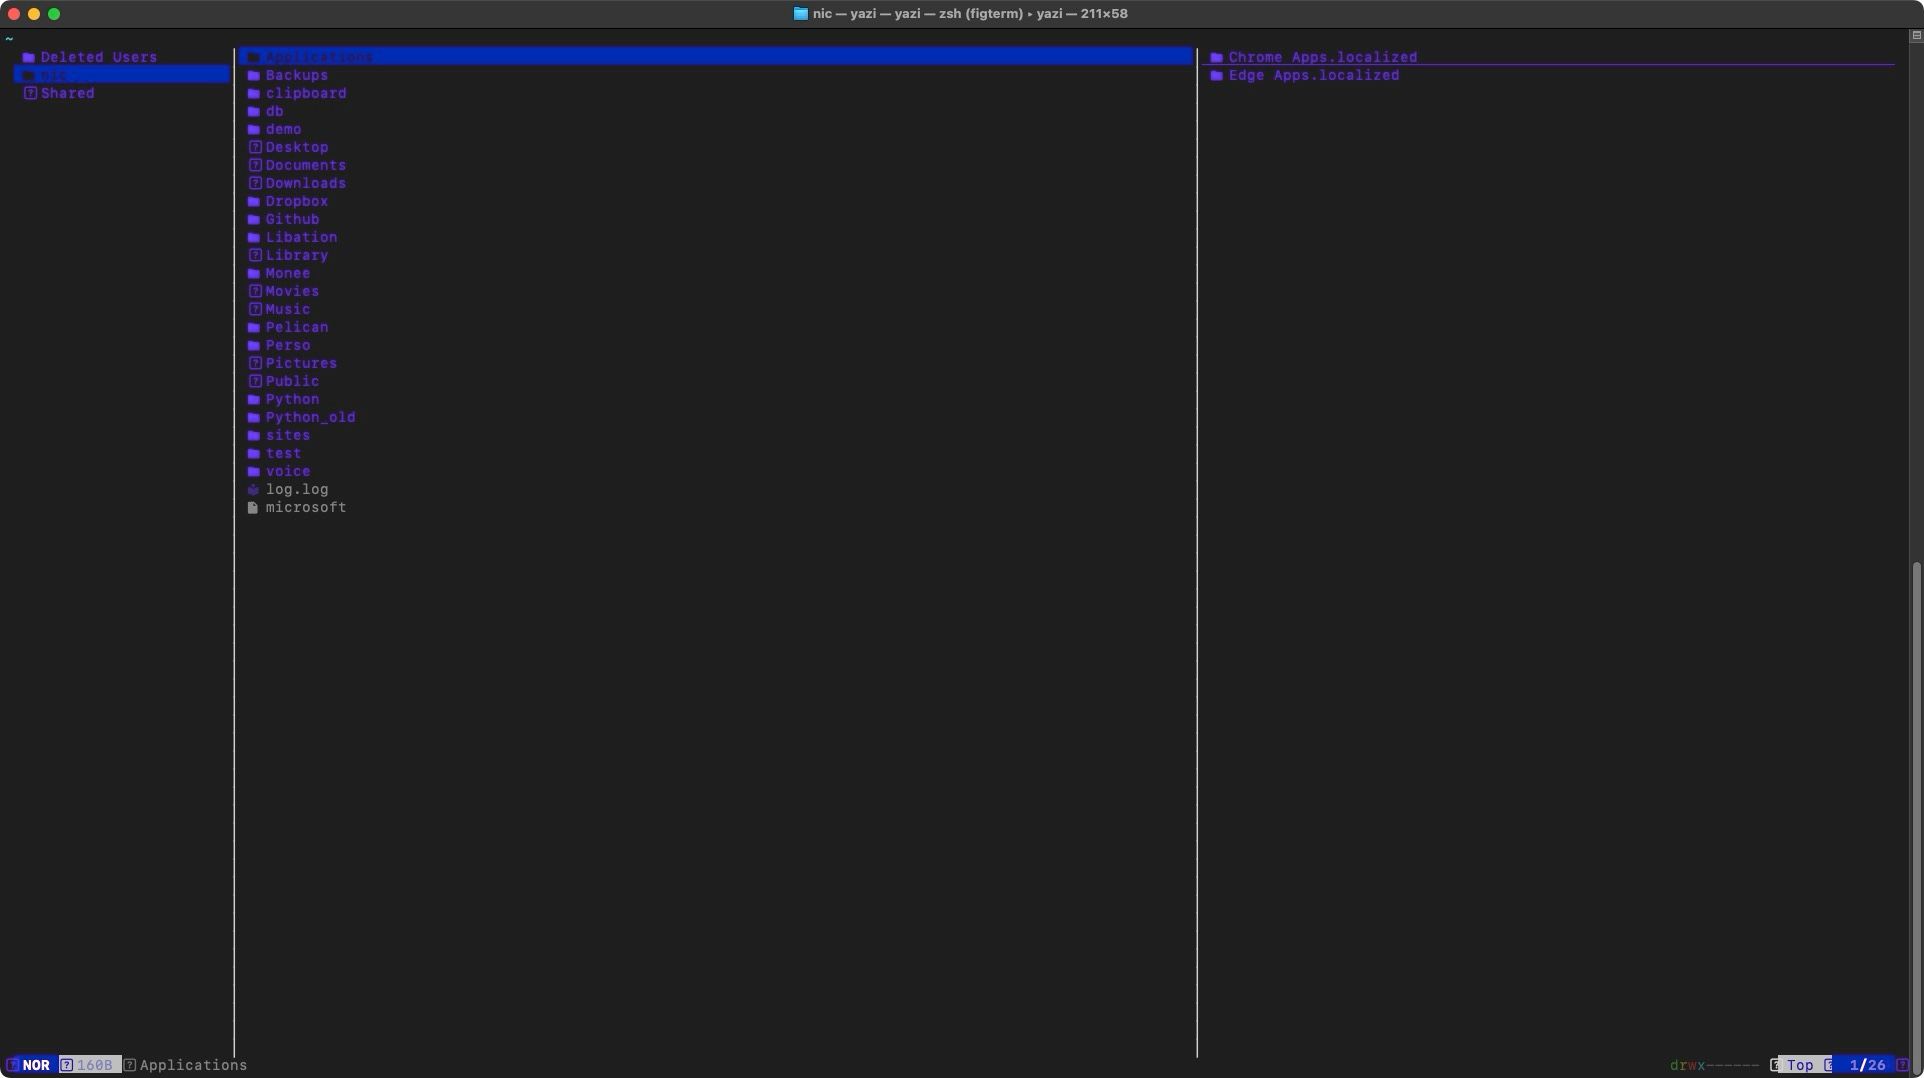1924x1078 pixels.
Task: Click the Documents entry name
Action: (306, 166)
